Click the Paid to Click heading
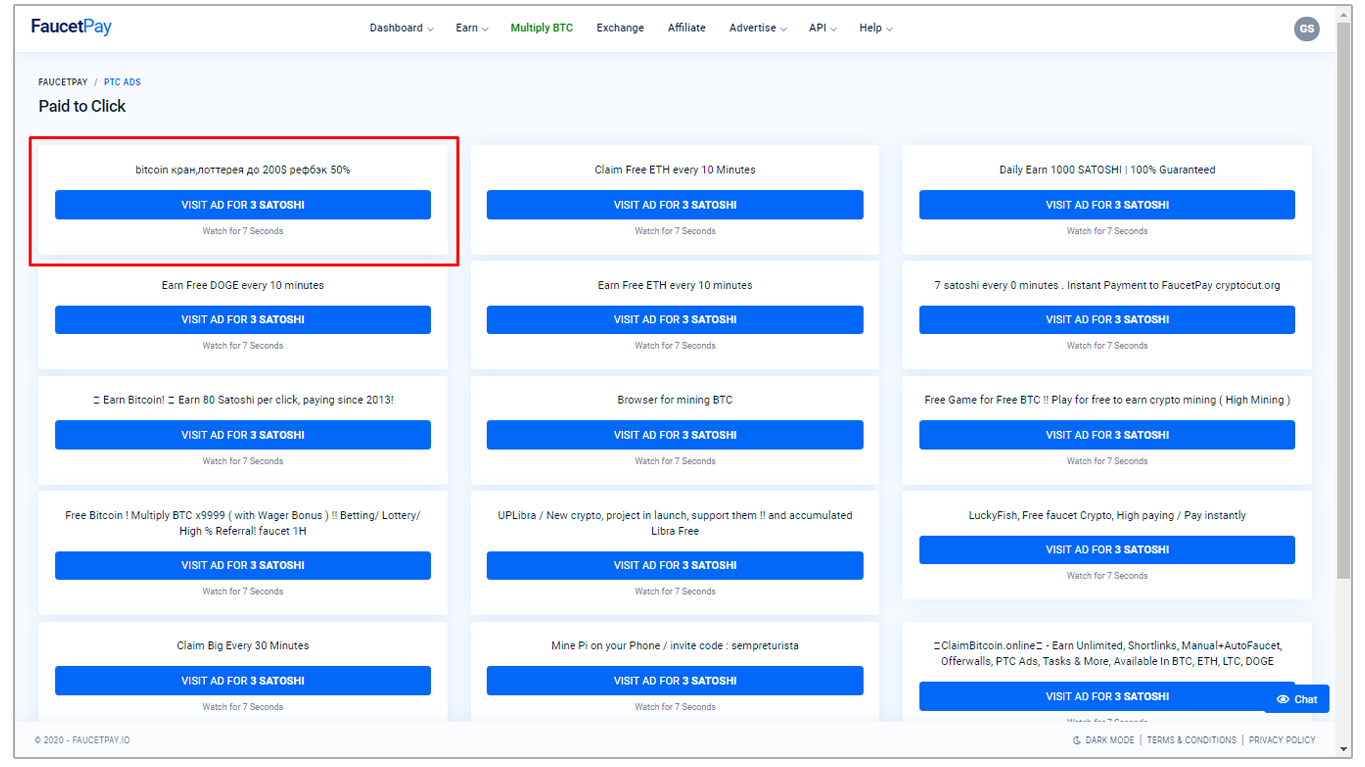The width and height of the screenshot is (1365, 767). tap(82, 106)
